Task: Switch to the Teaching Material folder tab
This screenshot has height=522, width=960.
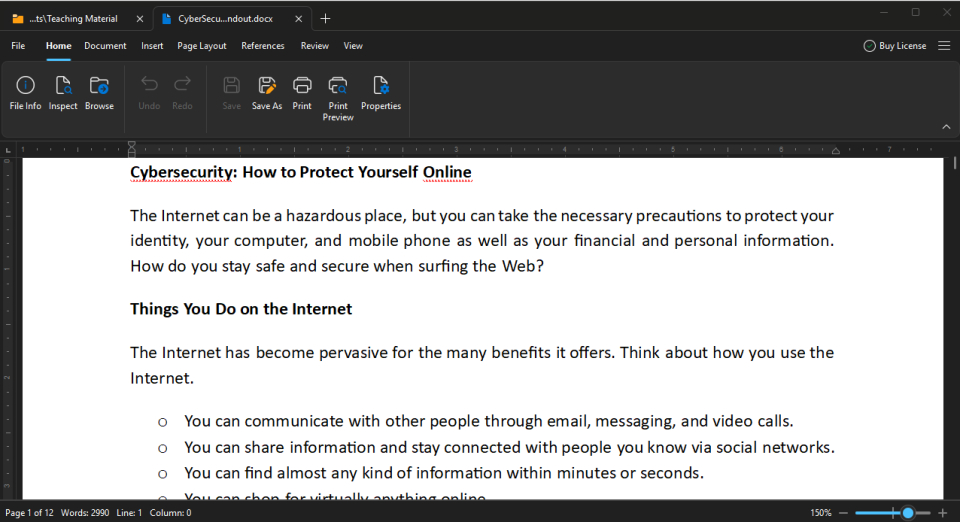Action: click(x=72, y=18)
